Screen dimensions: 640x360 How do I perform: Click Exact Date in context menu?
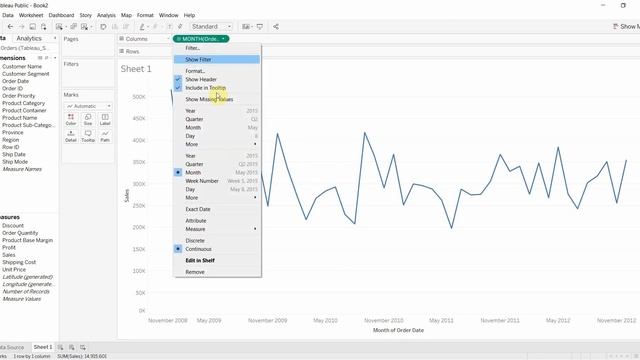tap(217, 209)
